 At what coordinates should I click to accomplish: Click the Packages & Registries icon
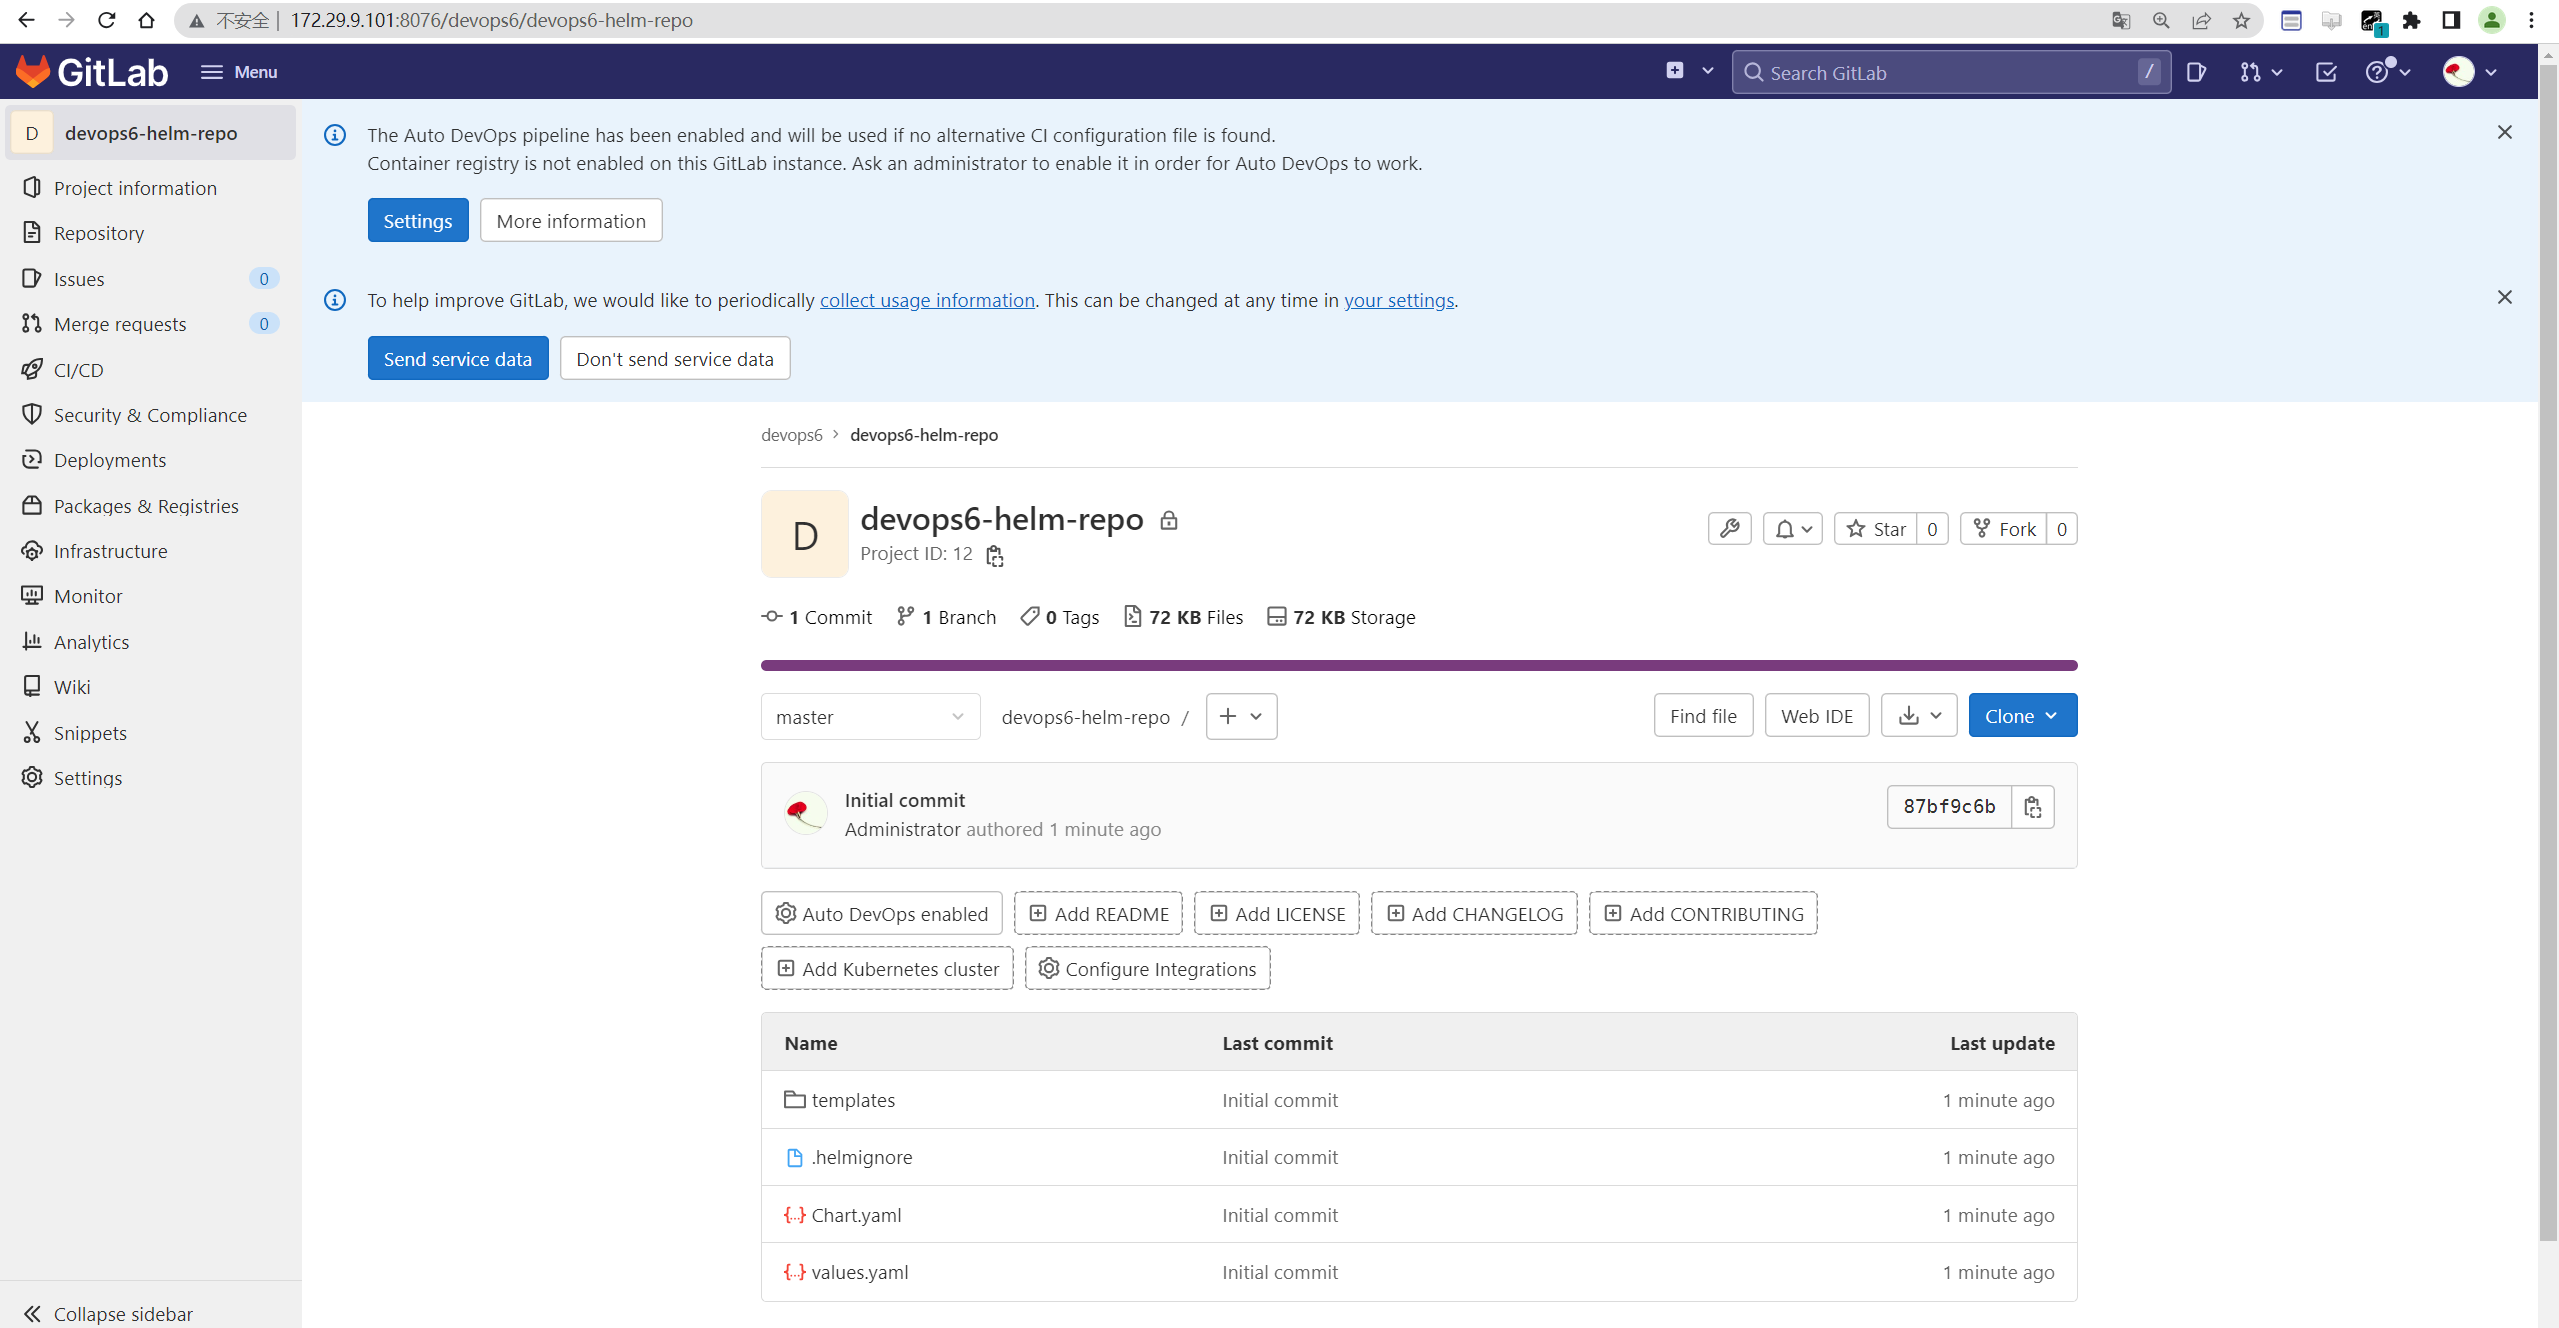tap(32, 505)
